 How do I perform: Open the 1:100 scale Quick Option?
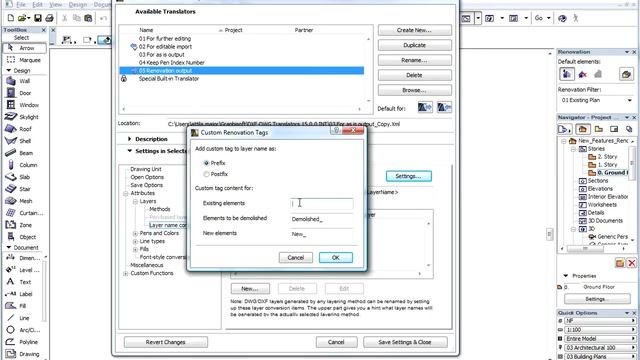[600, 329]
